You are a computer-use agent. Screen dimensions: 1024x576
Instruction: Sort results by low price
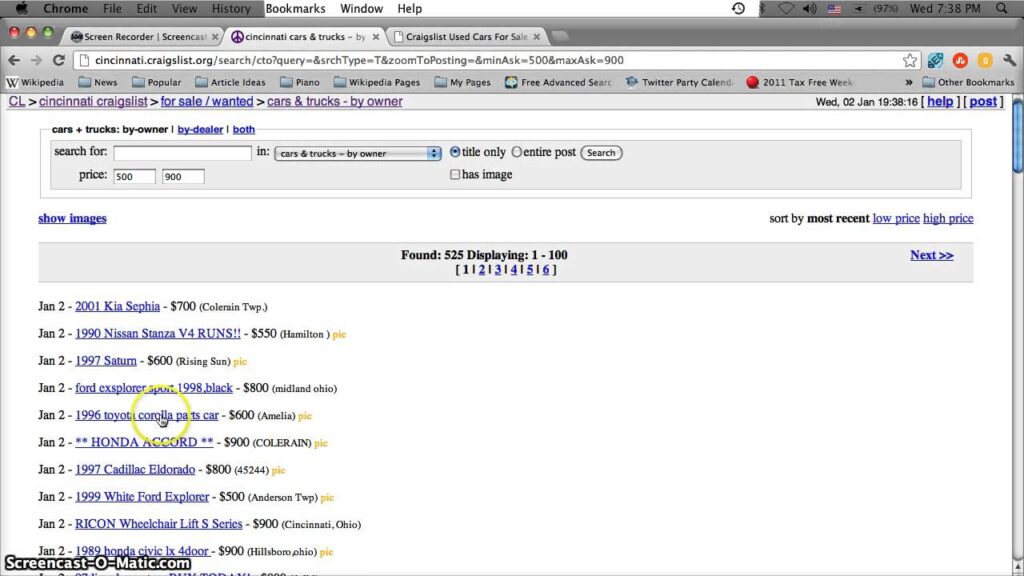click(895, 218)
